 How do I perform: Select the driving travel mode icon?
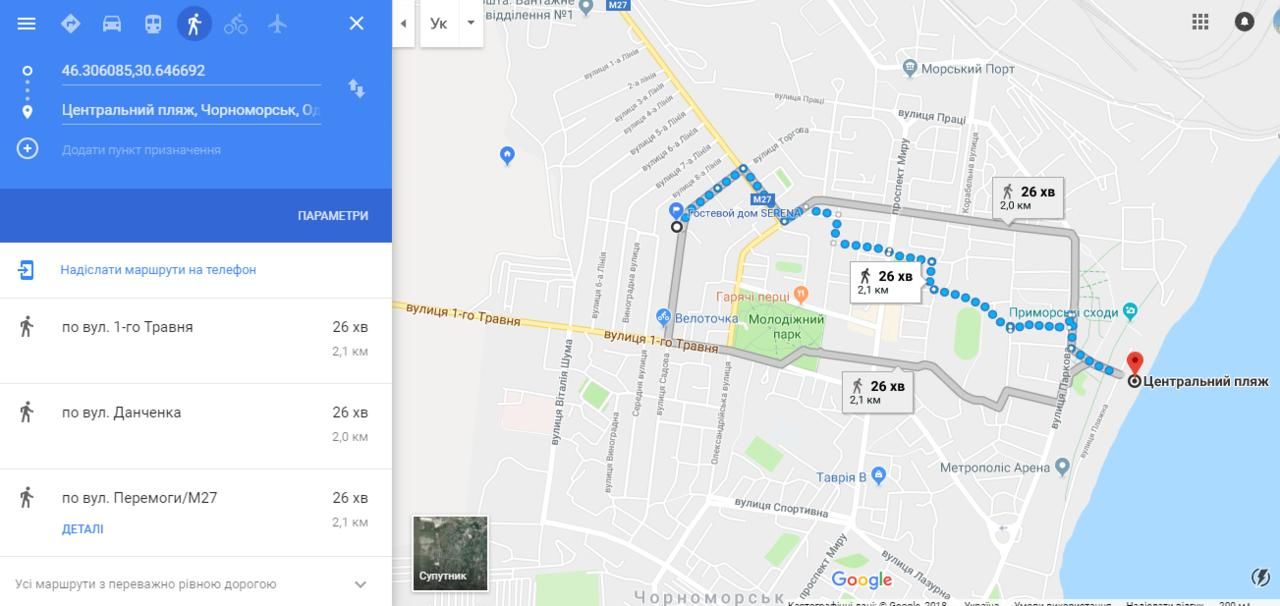[x=112, y=23]
